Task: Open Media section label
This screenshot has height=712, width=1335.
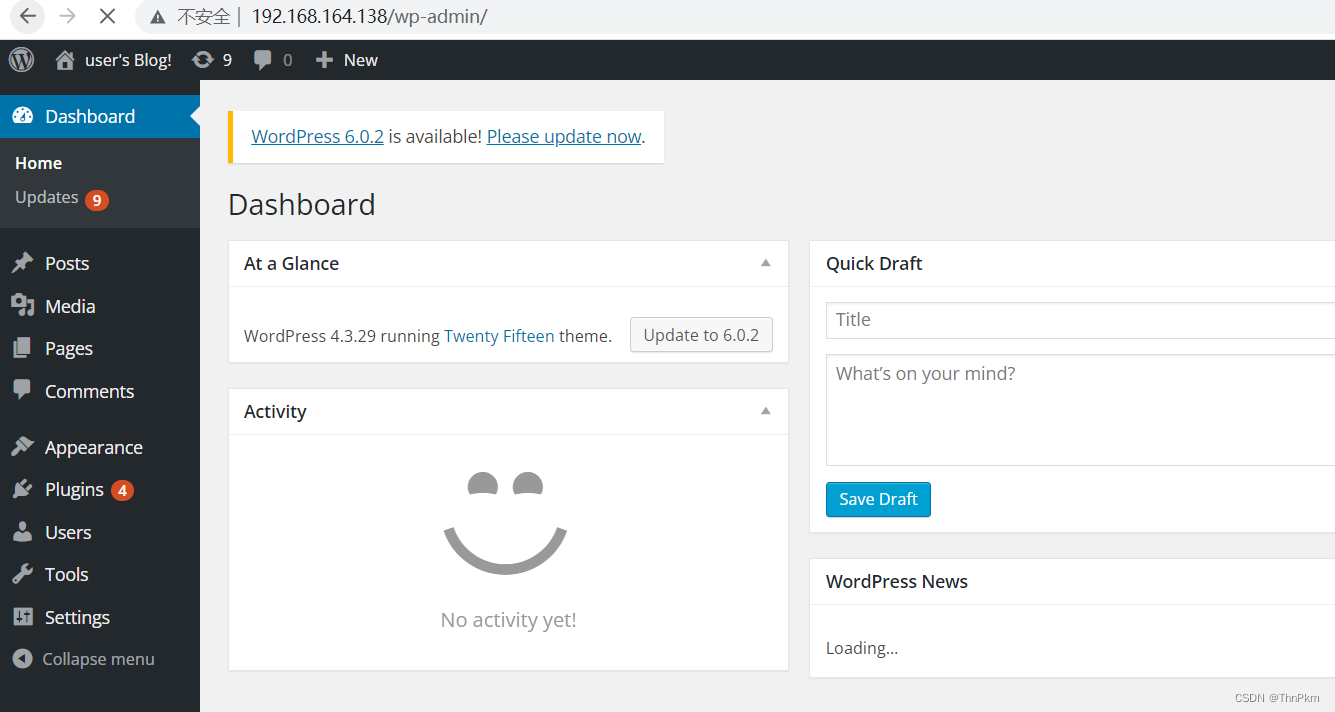Action: (70, 306)
